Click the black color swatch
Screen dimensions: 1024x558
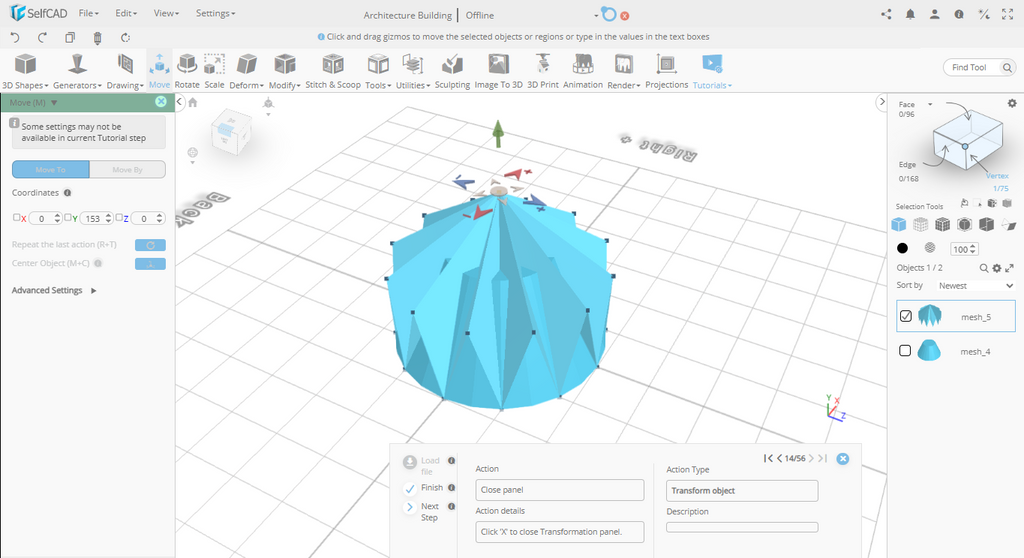[902, 248]
